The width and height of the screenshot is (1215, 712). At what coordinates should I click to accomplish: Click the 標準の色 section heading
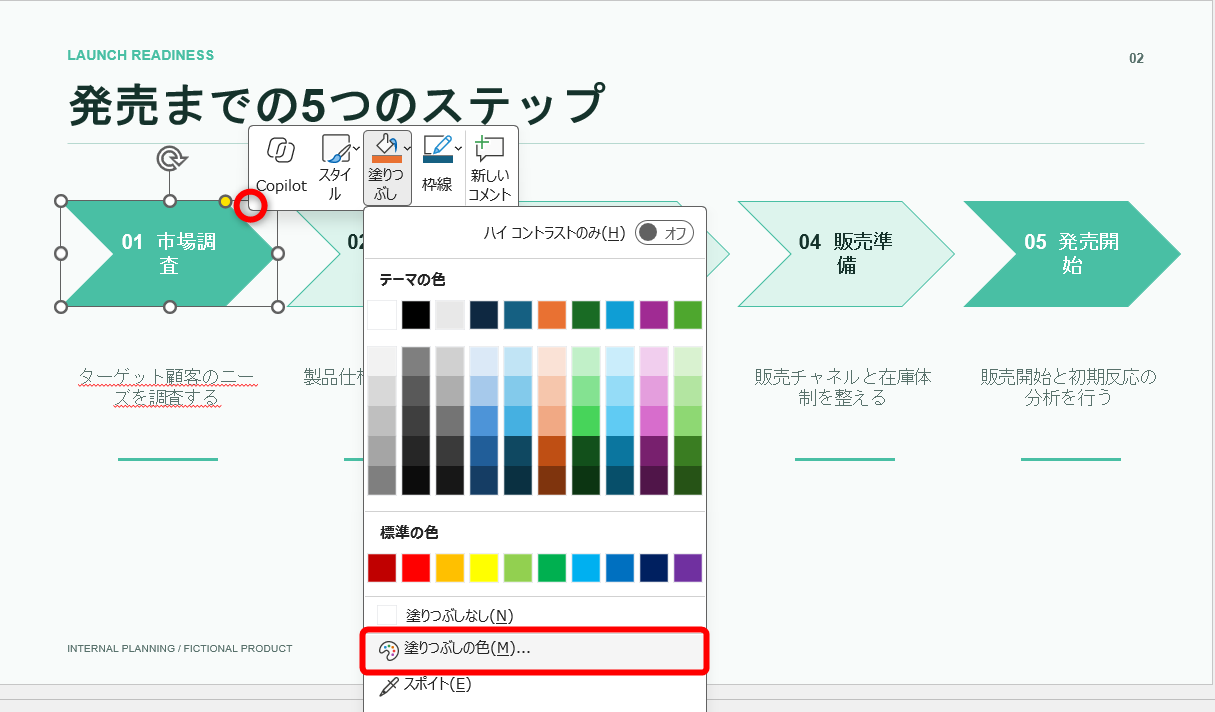pos(409,533)
